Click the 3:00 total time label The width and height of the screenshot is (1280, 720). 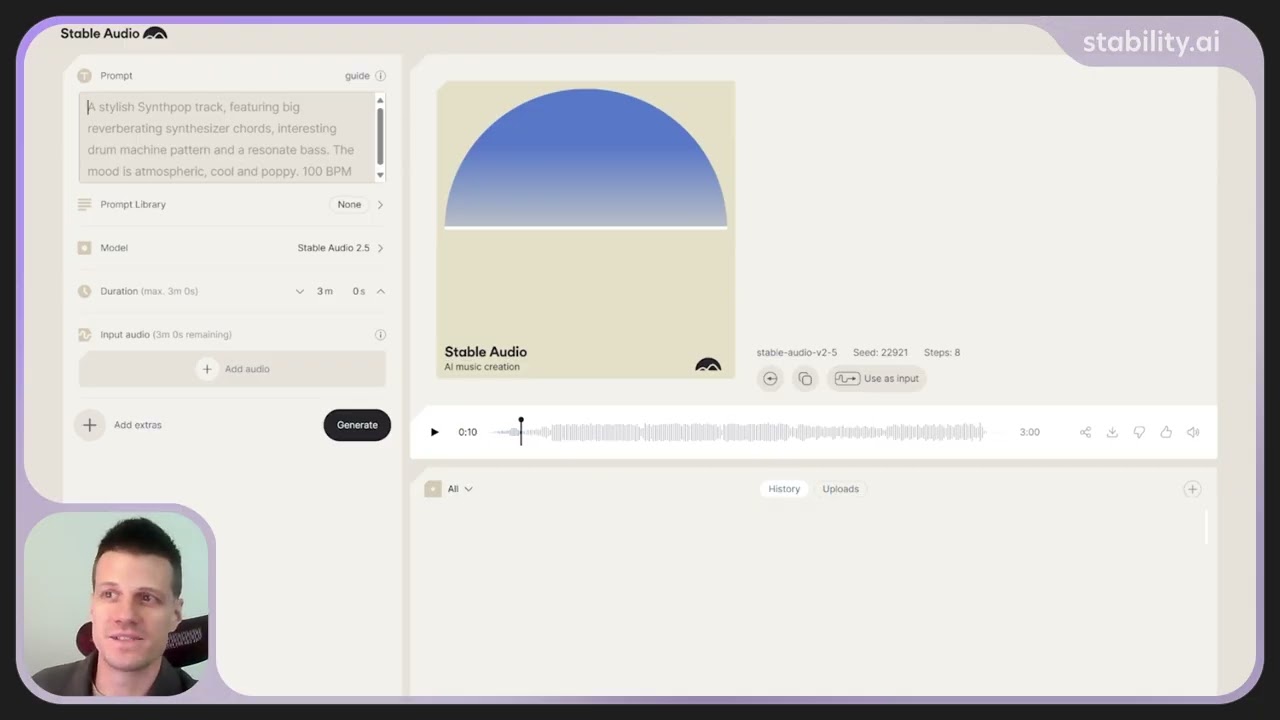pos(1029,432)
